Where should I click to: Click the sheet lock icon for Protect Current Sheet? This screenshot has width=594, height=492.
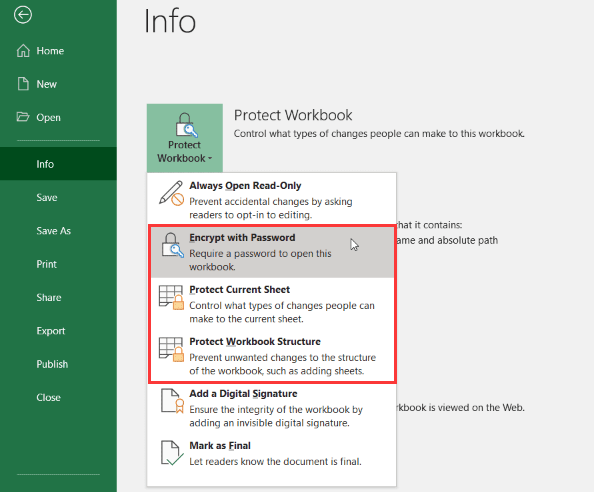pos(172,298)
